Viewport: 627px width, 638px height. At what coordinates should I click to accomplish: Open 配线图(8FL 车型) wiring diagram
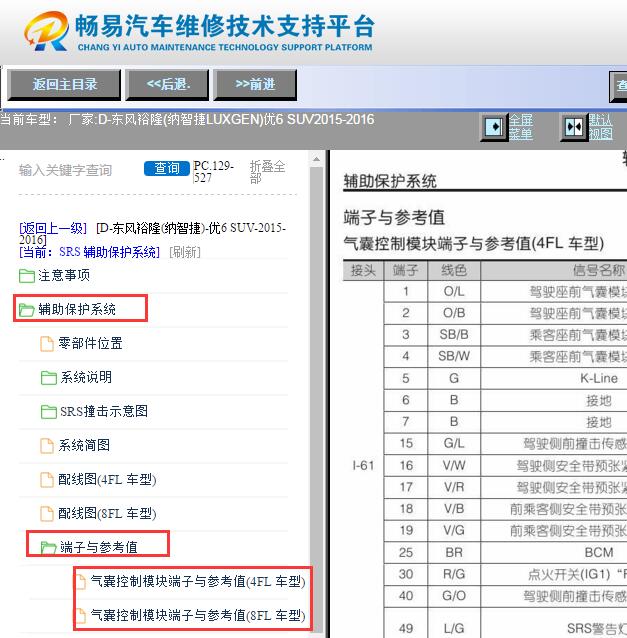coord(107,513)
